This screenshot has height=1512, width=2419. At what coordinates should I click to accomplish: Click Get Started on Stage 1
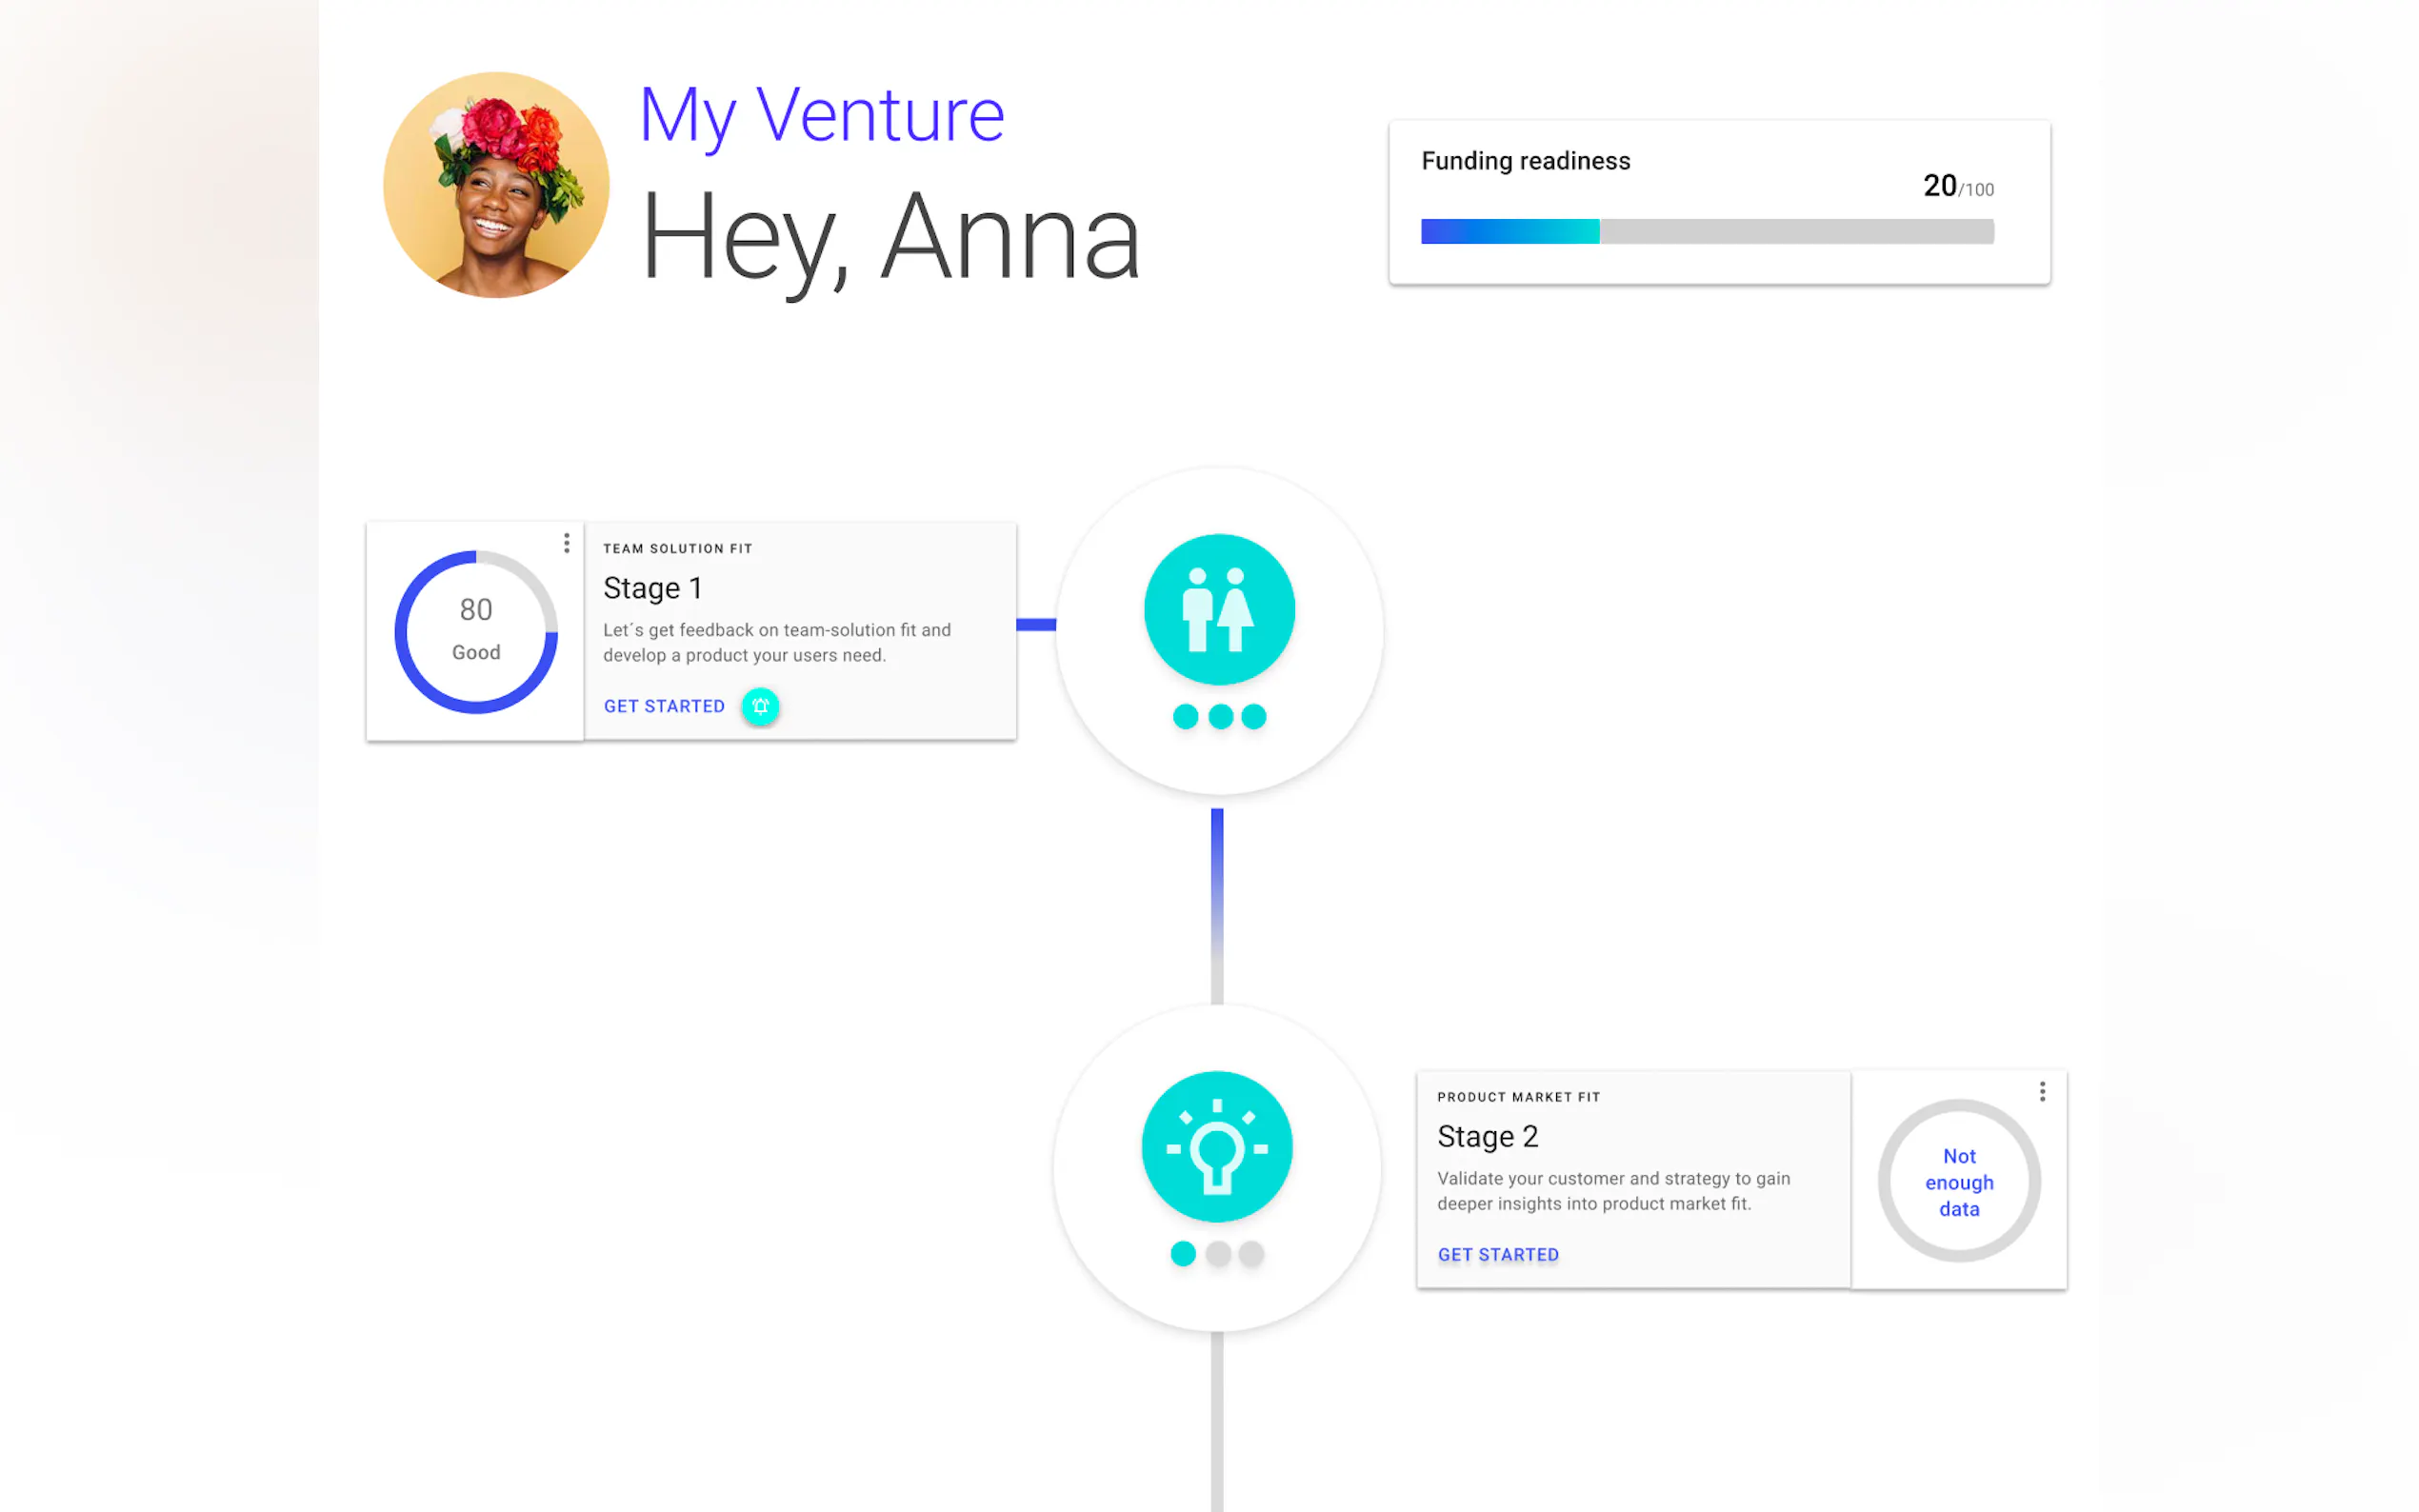[x=664, y=706]
